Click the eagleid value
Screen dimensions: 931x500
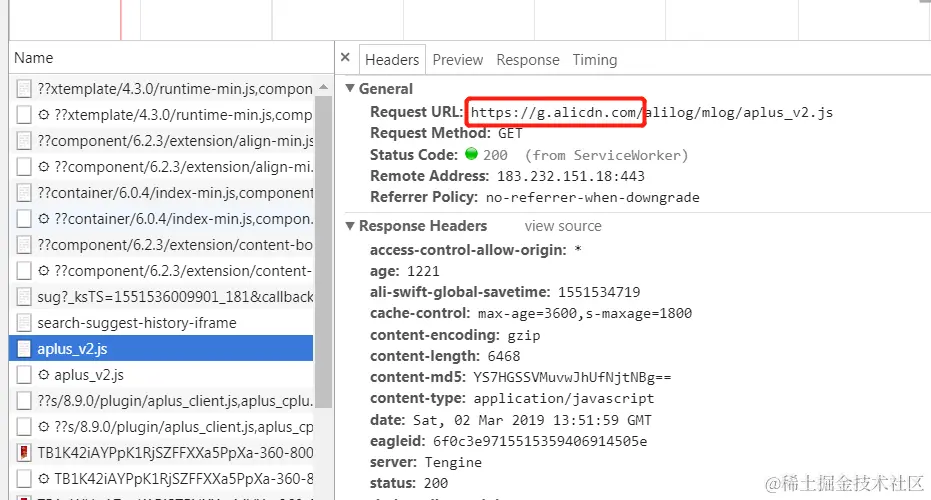click(540, 441)
